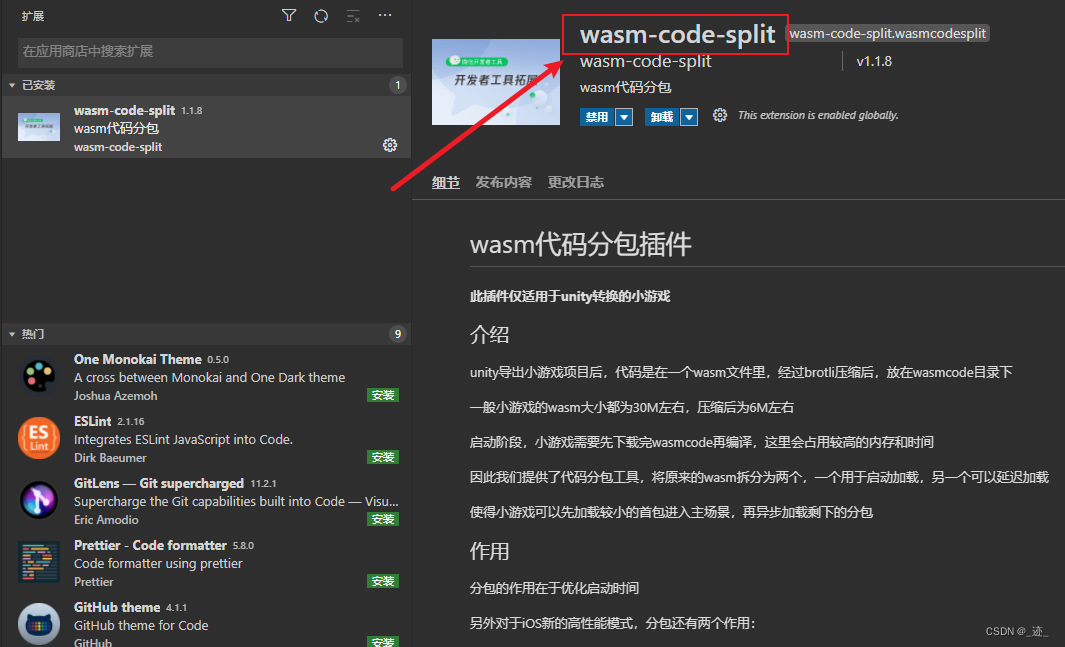The image size is (1065, 647).
Task: Click the wasm代码分包插件 heading
Action: click(581, 244)
